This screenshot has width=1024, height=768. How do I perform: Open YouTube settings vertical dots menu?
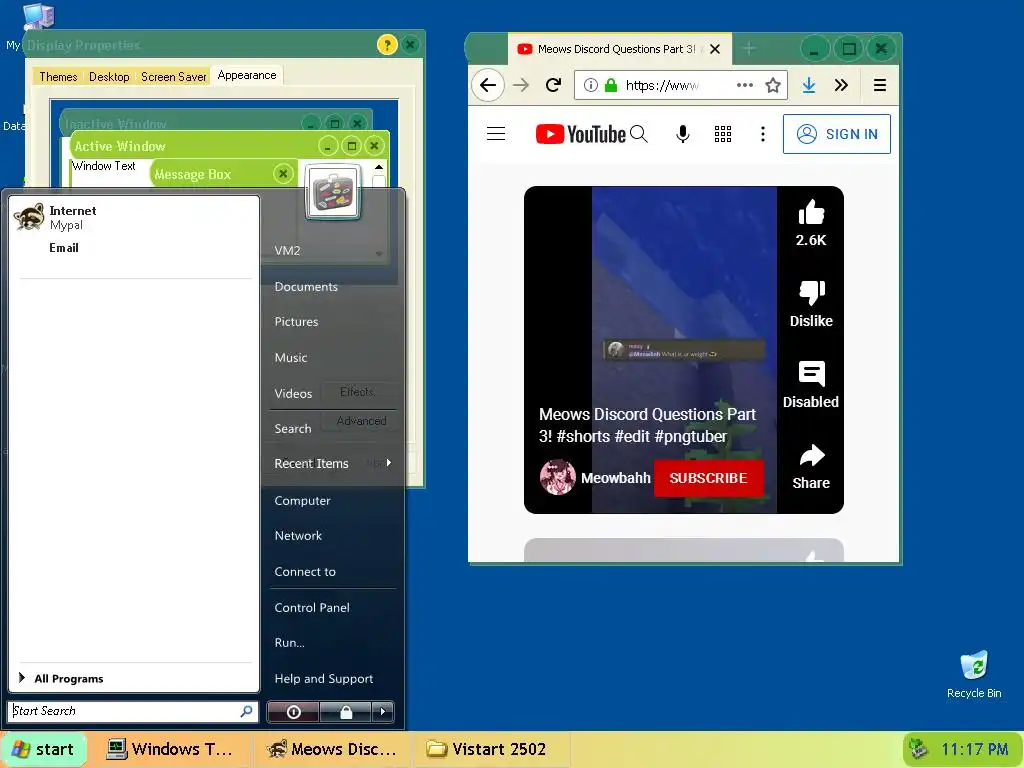(762, 134)
